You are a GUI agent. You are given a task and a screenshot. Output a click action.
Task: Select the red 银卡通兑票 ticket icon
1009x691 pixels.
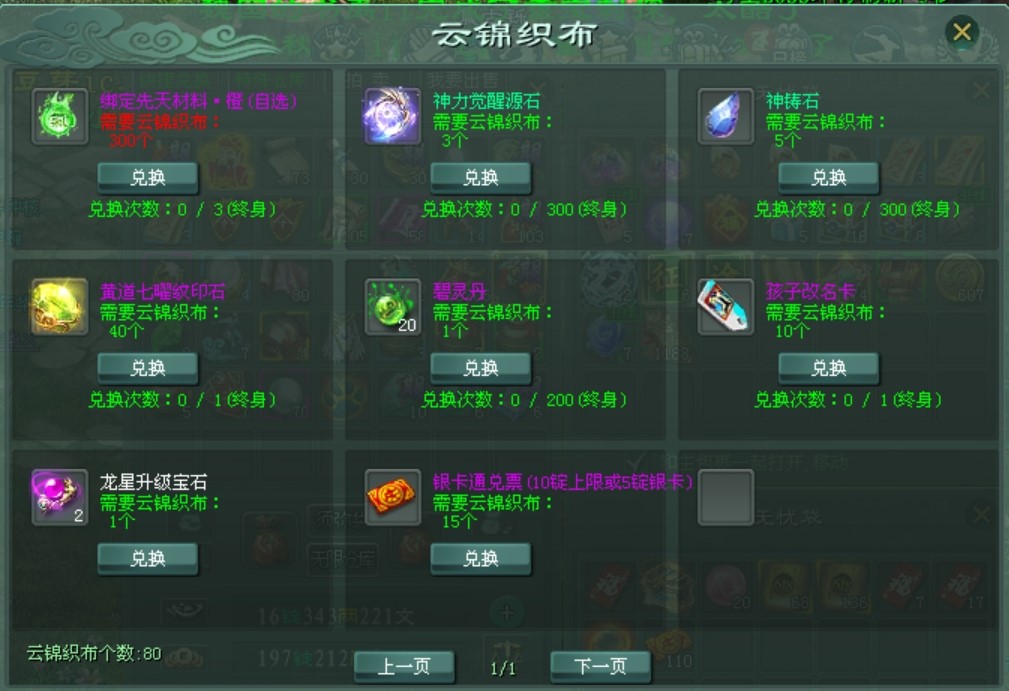(393, 497)
